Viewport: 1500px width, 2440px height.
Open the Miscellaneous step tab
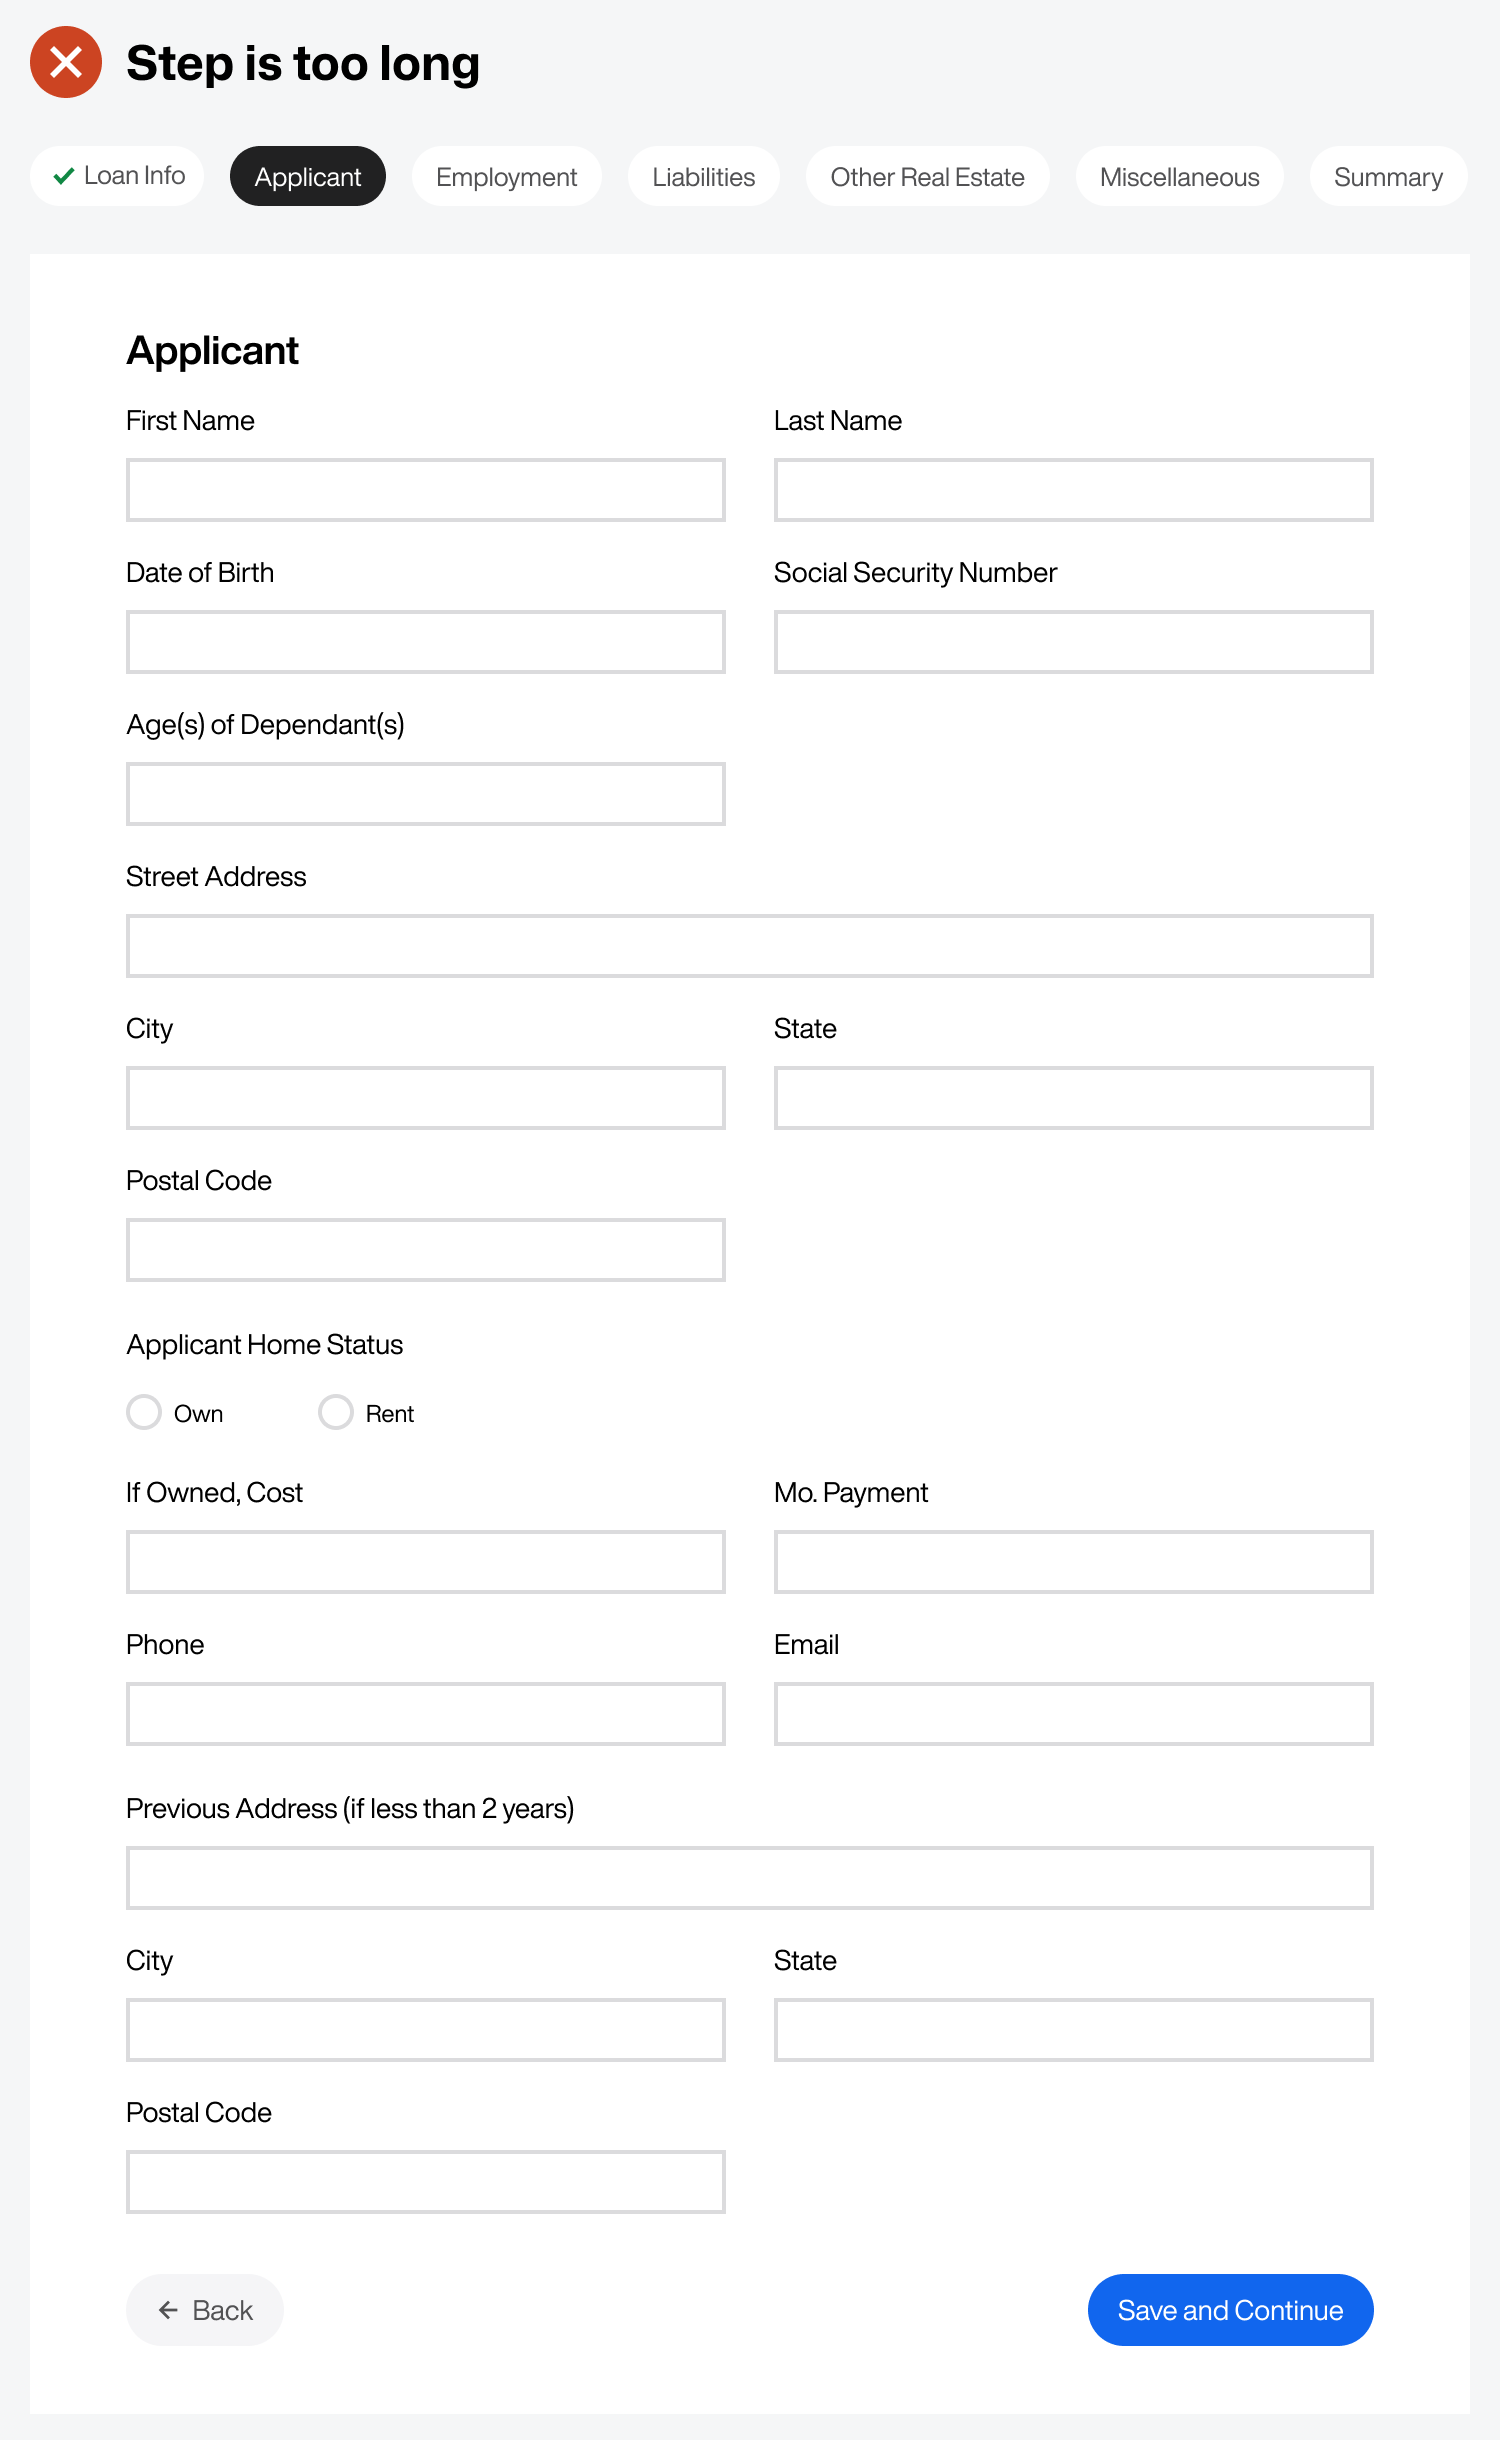[1179, 177]
